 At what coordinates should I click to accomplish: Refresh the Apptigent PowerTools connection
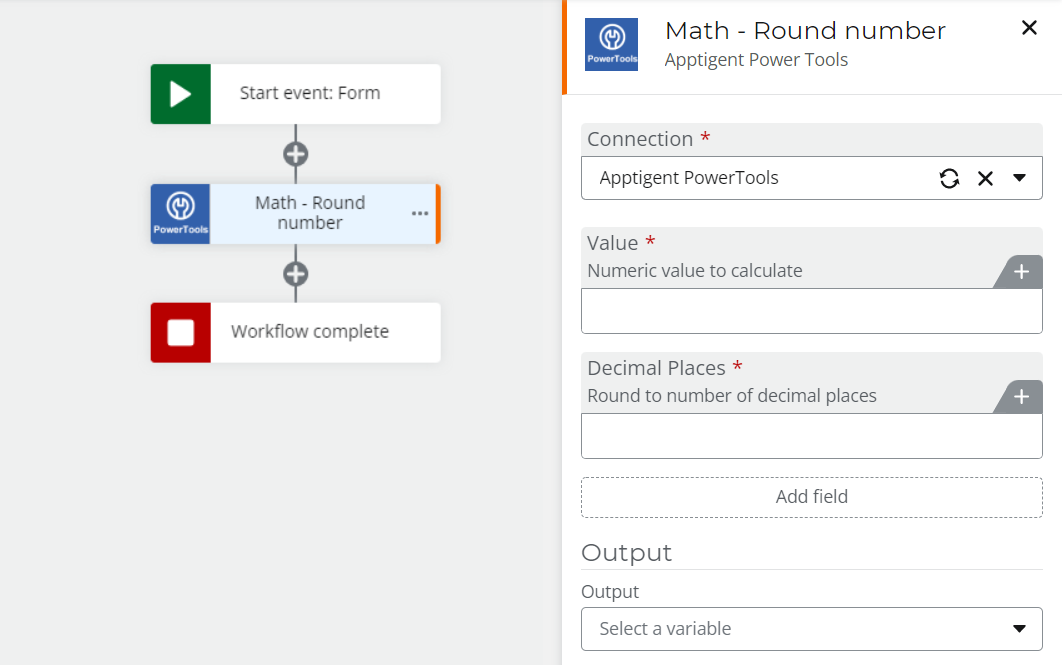(949, 178)
